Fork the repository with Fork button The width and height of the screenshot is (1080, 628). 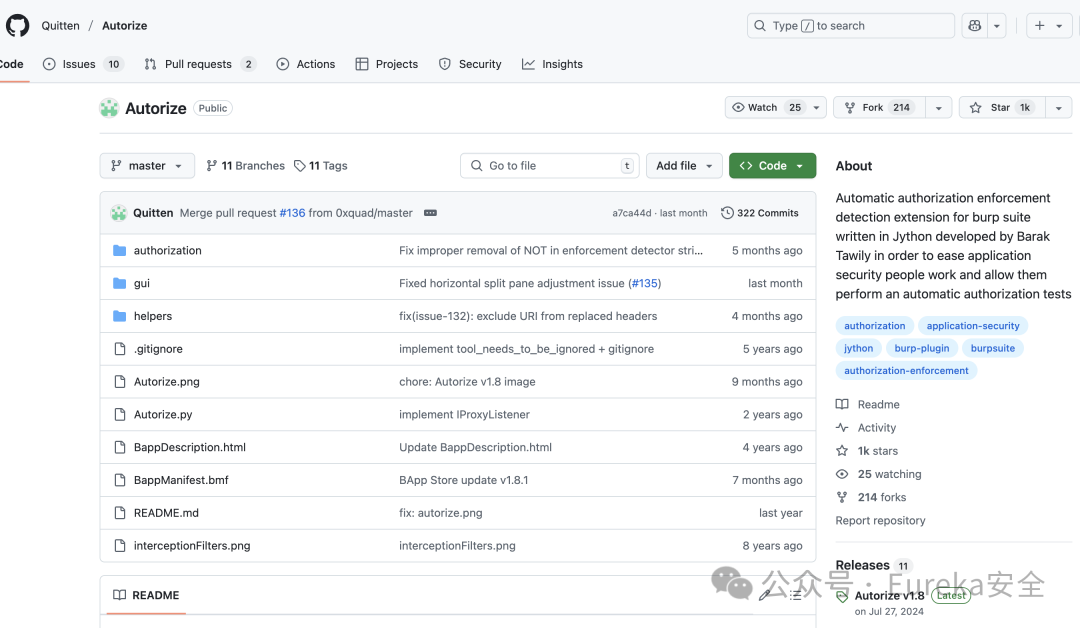point(879,107)
